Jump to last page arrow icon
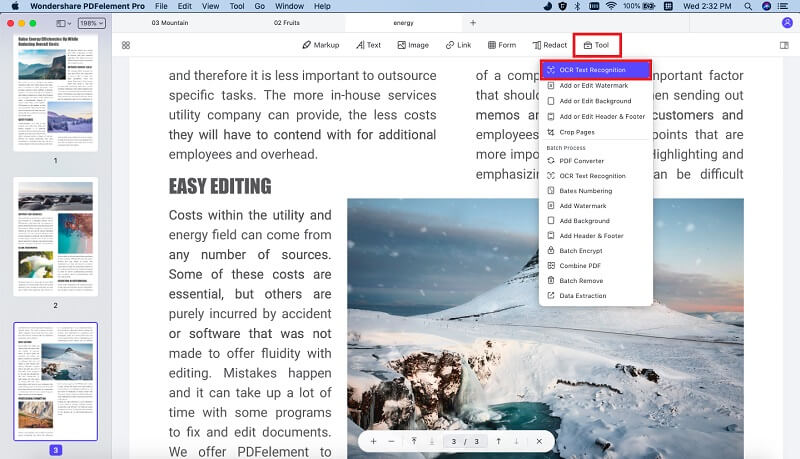 point(432,442)
